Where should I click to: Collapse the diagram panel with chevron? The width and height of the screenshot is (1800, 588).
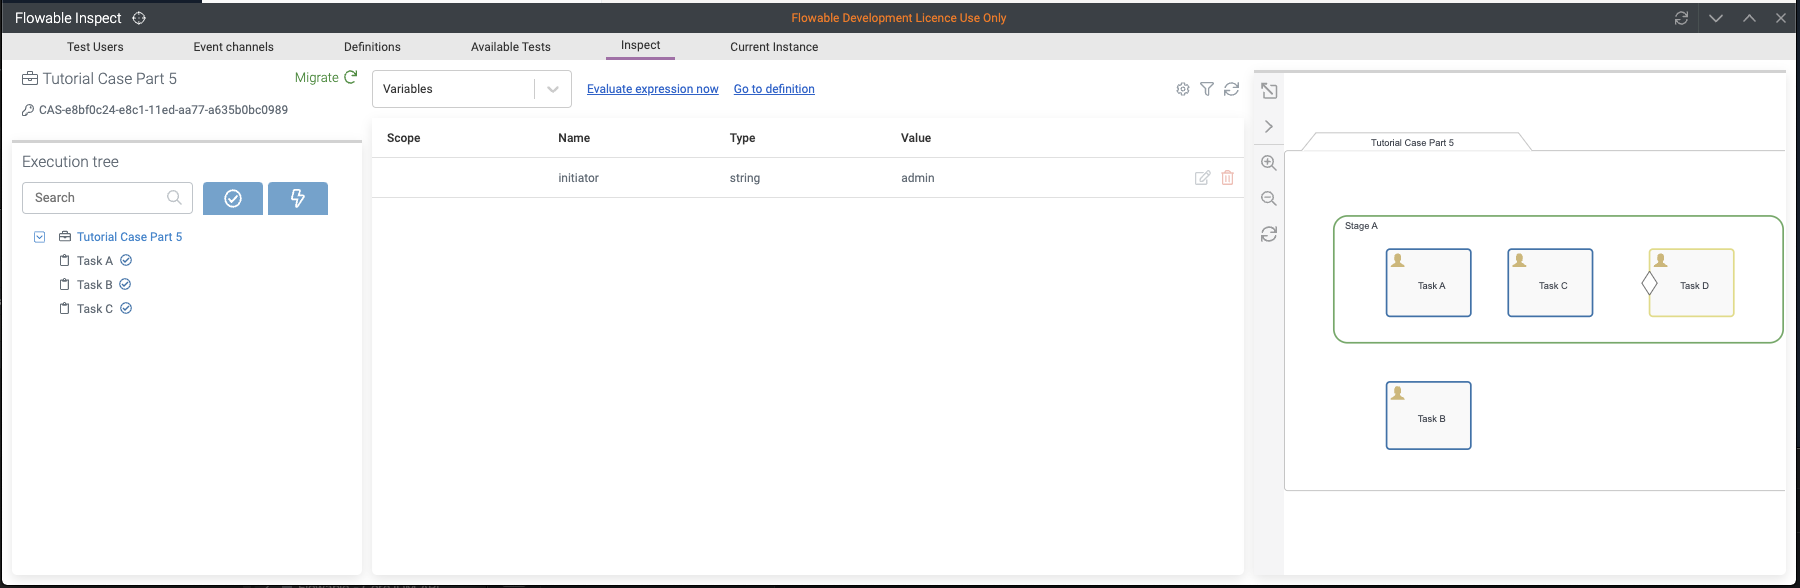point(1269,127)
